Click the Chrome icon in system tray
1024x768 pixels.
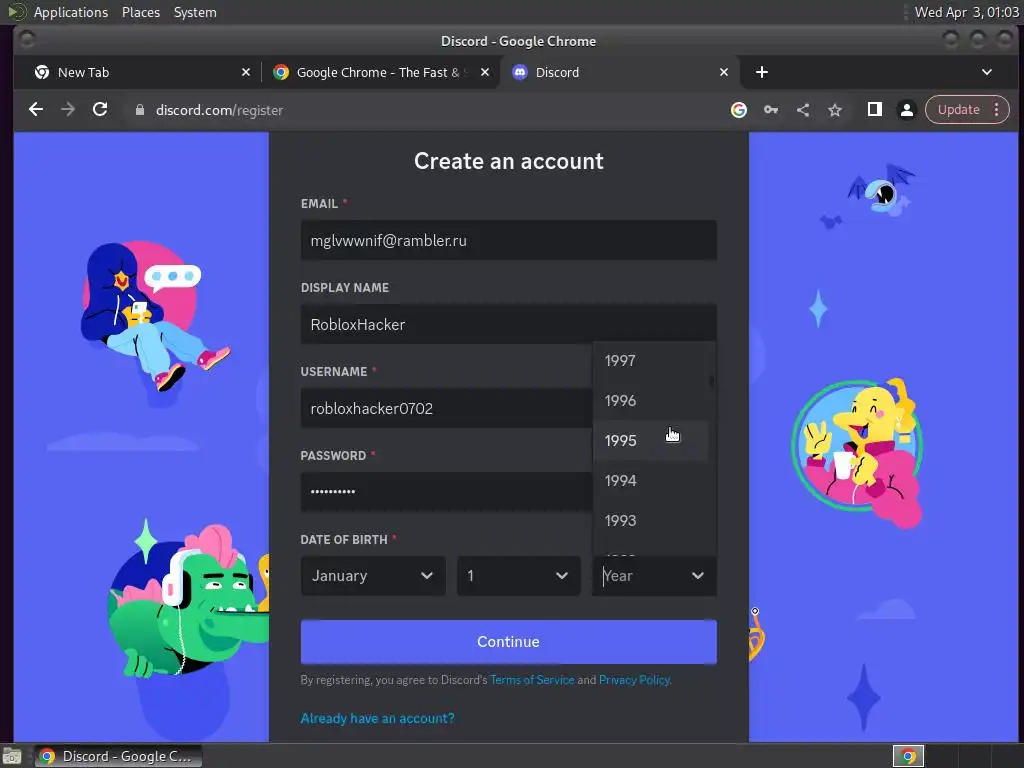pos(908,756)
